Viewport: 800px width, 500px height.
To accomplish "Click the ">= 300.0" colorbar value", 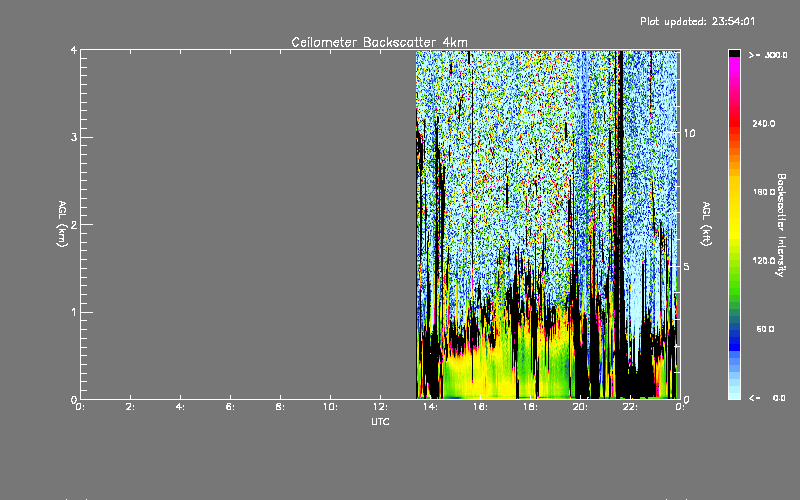I will pos(768,55).
